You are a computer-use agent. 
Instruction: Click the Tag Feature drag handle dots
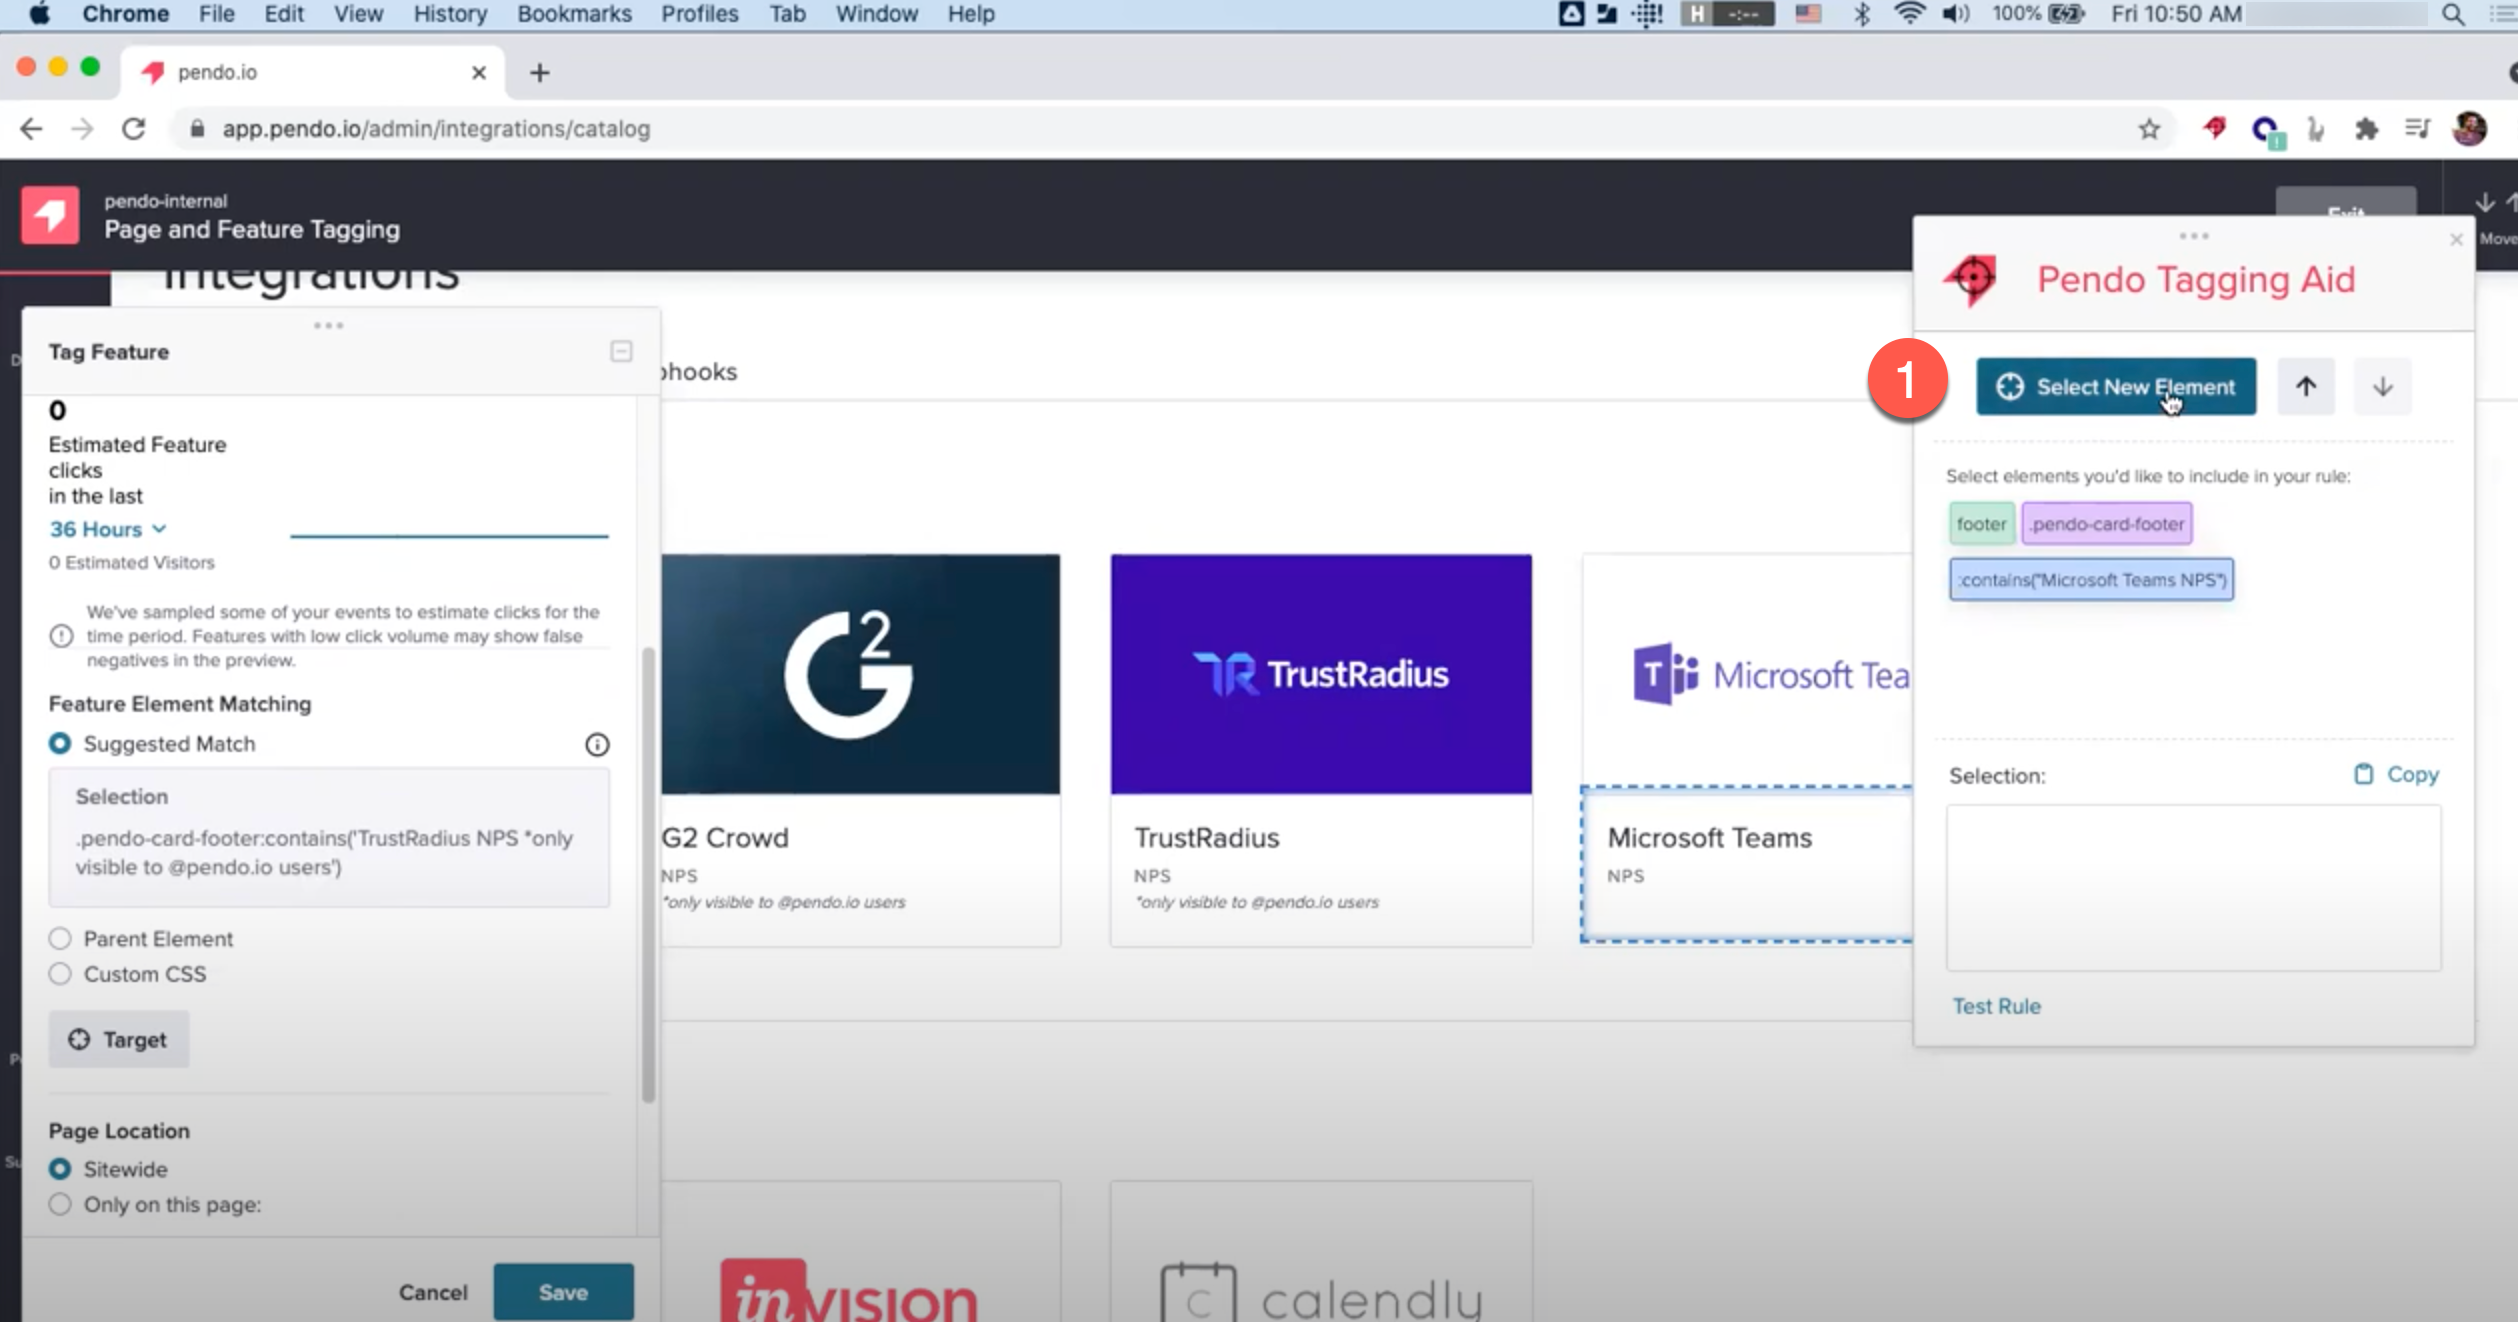328,325
